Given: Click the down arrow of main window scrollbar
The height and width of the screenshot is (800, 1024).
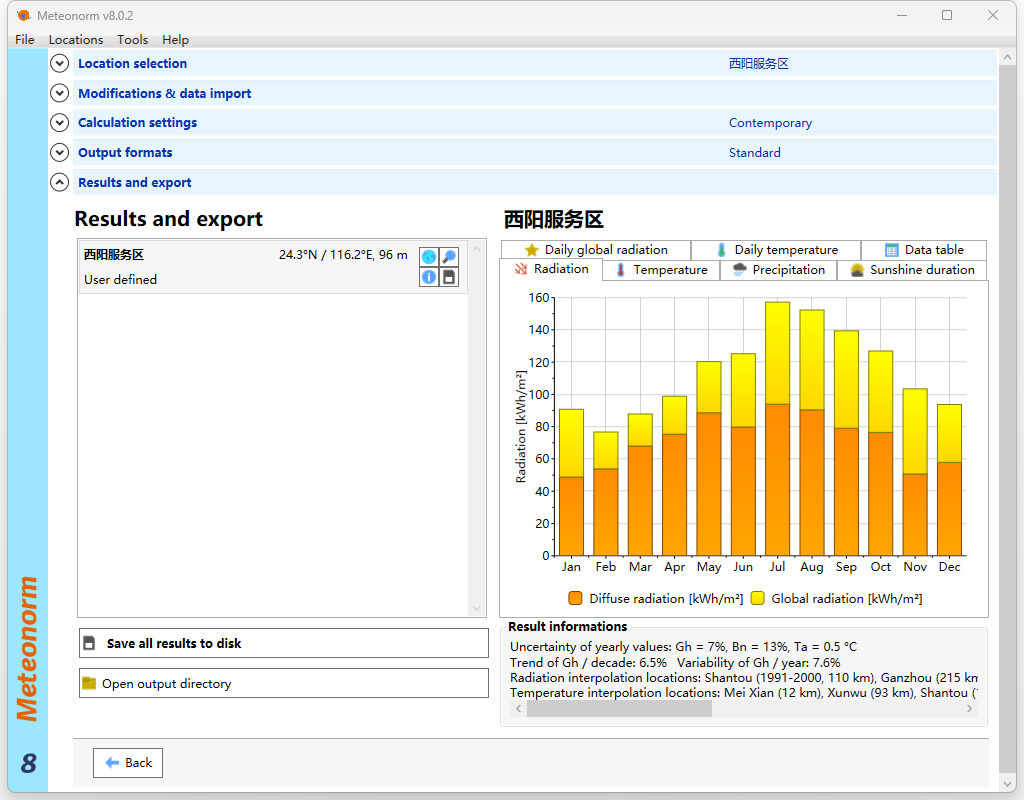Looking at the screenshot, I should (x=1007, y=782).
